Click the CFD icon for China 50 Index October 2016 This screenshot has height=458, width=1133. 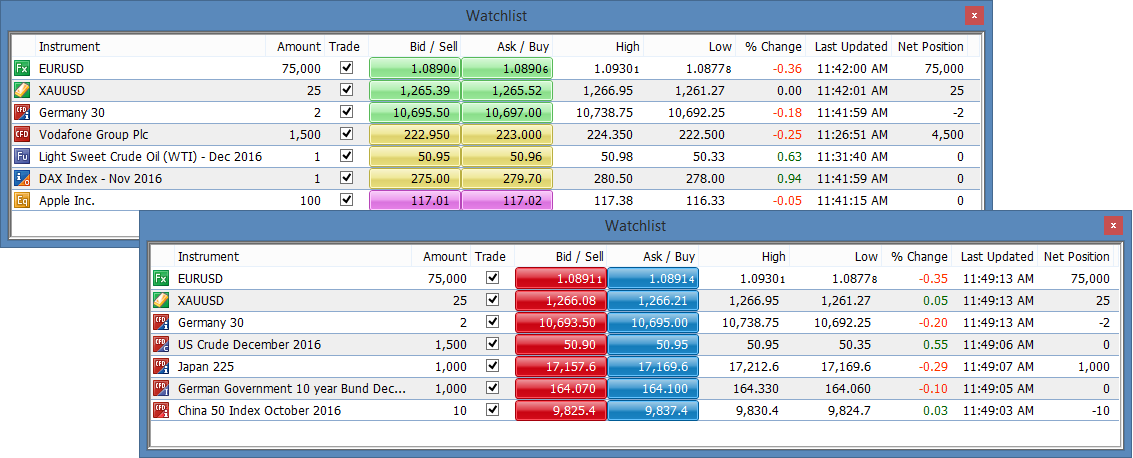tap(160, 410)
